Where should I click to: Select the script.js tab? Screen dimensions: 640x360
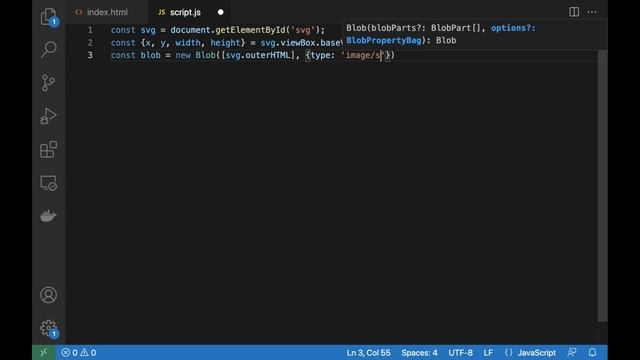point(185,12)
